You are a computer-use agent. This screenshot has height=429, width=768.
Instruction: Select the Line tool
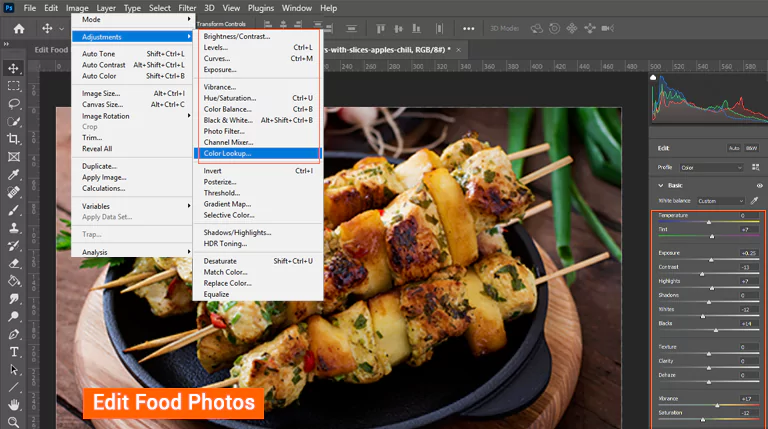click(14, 387)
